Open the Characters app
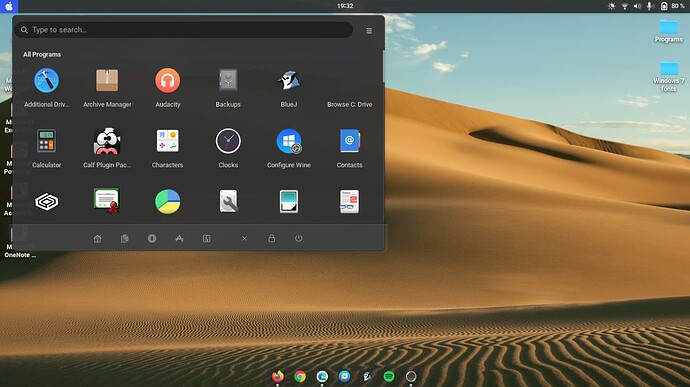690x387 pixels. click(168, 148)
